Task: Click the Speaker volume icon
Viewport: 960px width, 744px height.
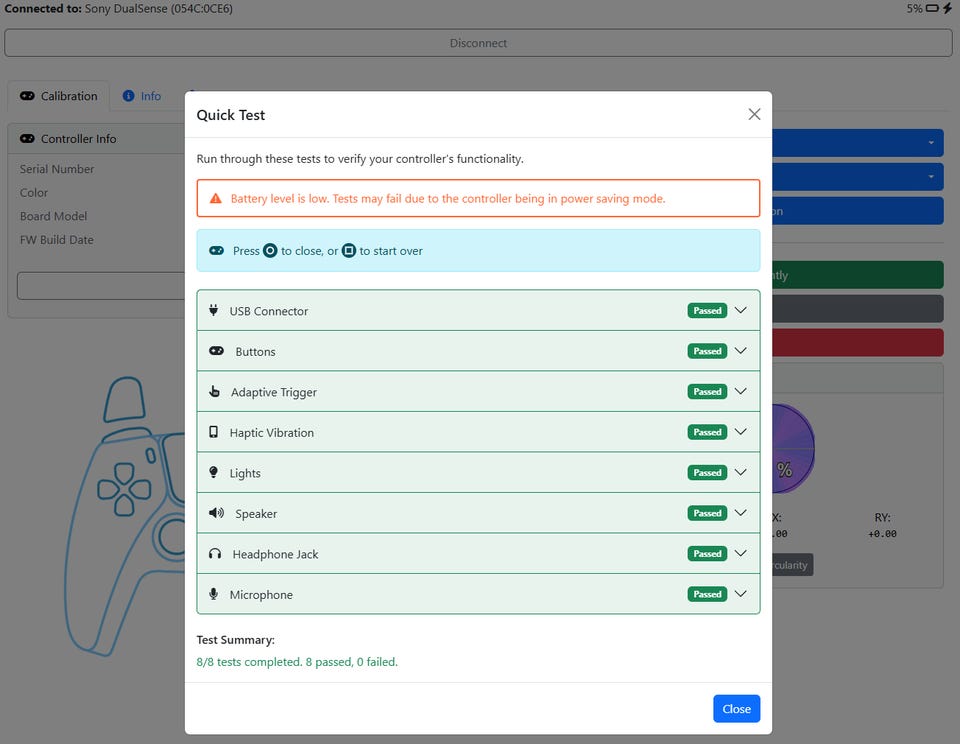Action: pos(216,513)
